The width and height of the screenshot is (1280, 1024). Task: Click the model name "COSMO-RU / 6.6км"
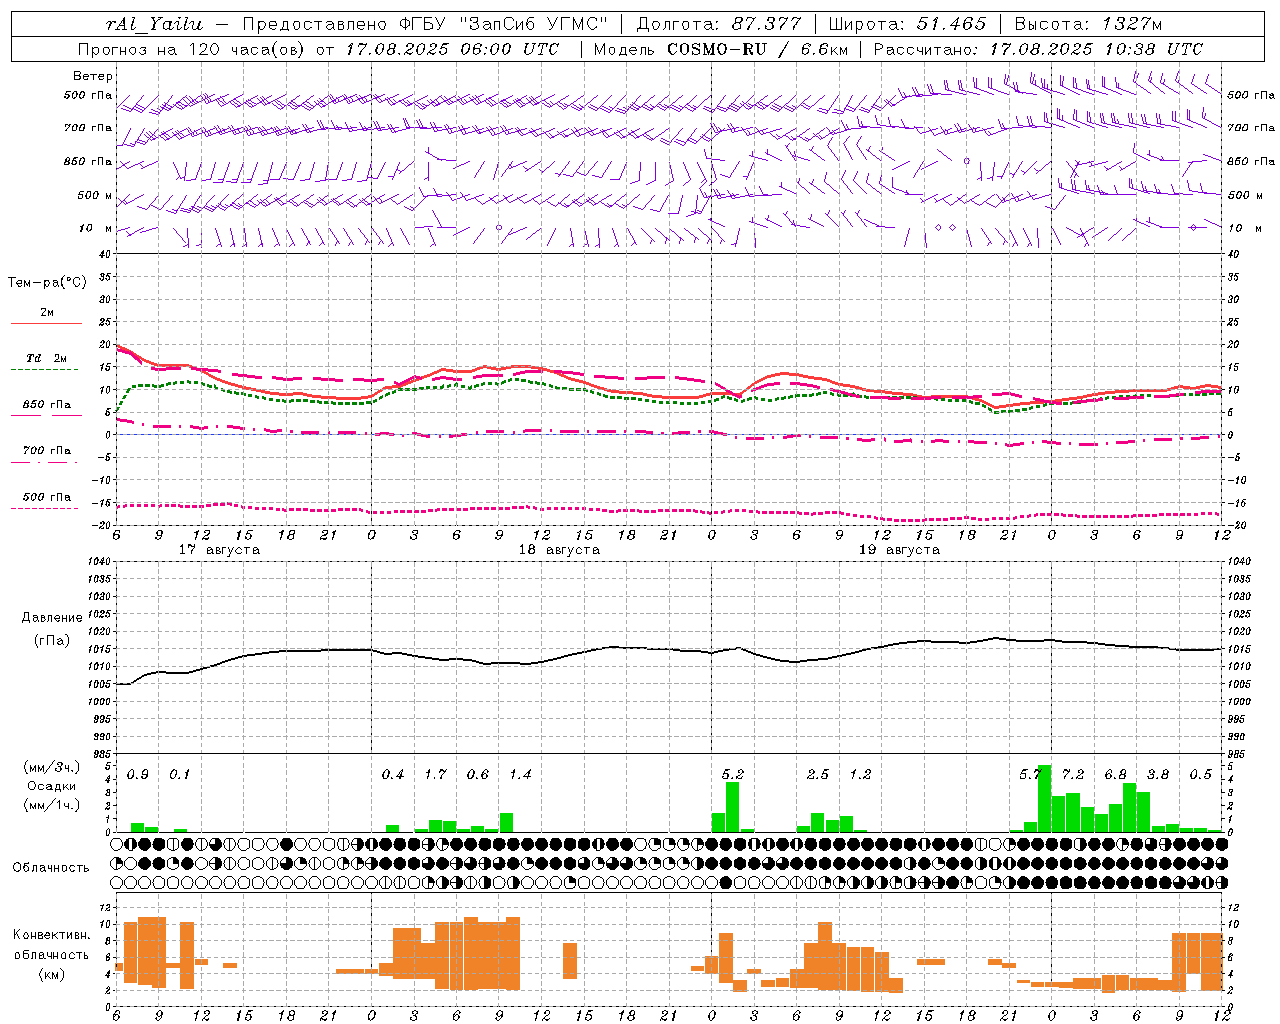(758, 49)
